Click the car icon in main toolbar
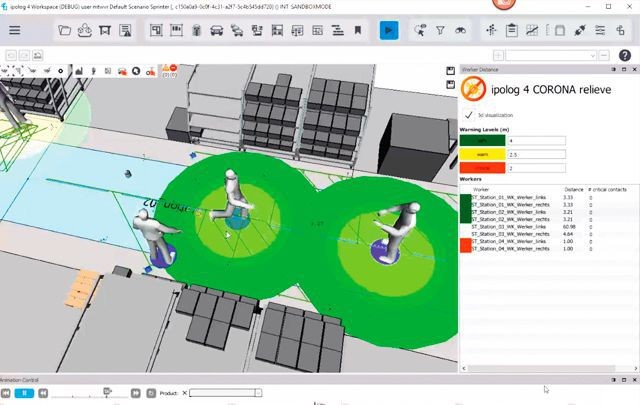 (217, 30)
